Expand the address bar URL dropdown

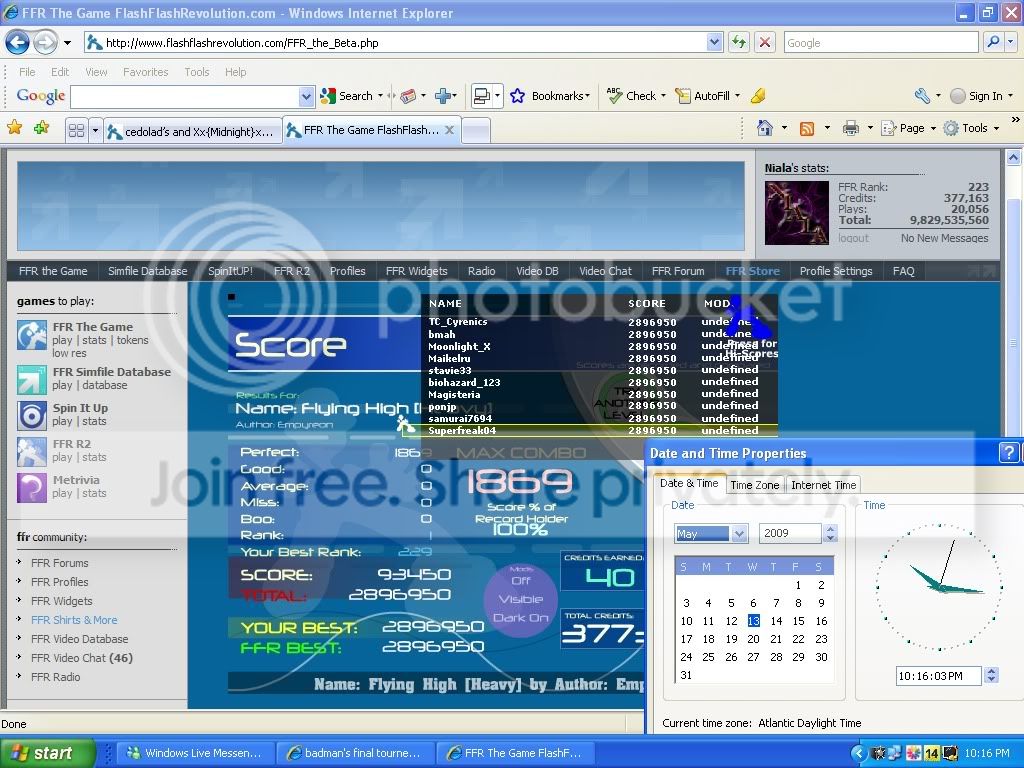pyautogui.click(x=714, y=43)
